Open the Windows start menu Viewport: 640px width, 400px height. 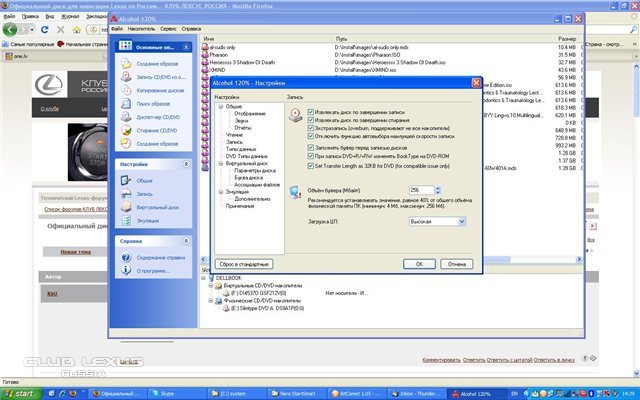point(20,394)
